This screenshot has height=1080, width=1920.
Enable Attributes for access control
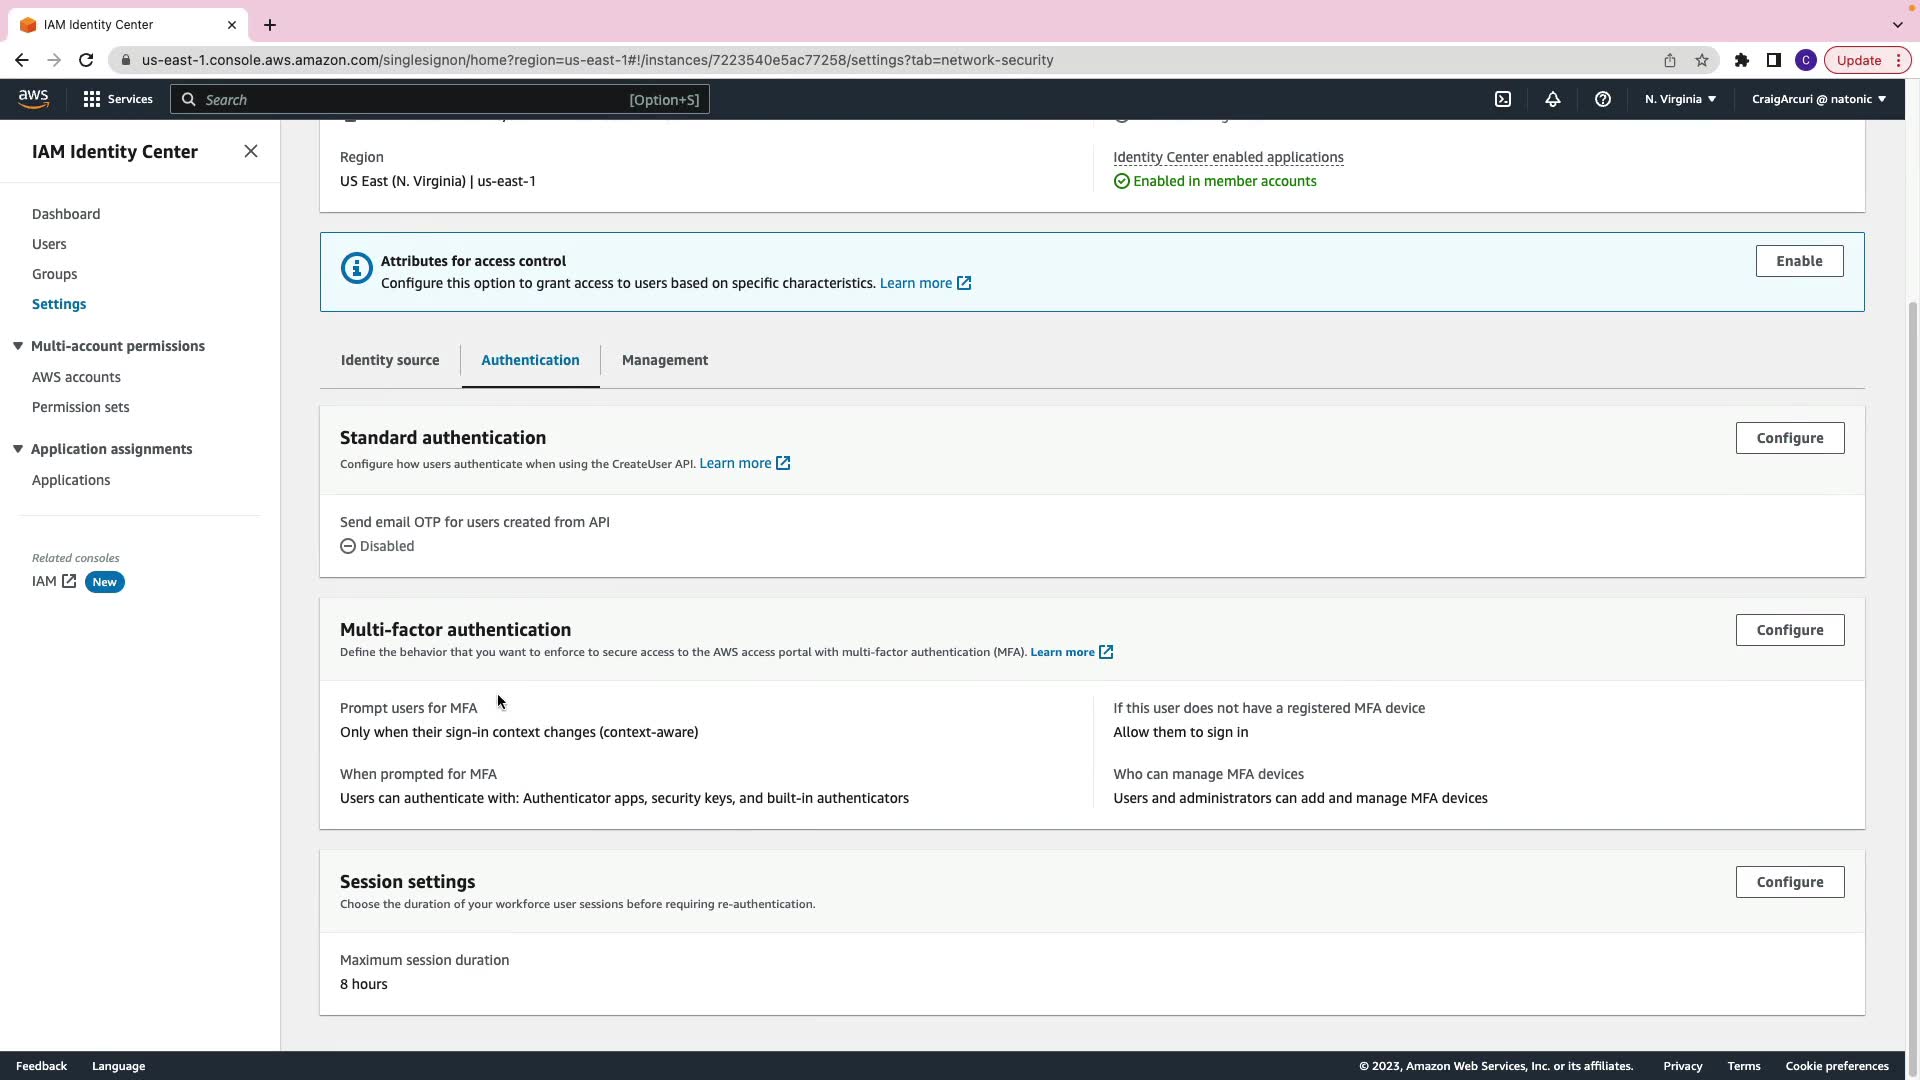click(1798, 261)
